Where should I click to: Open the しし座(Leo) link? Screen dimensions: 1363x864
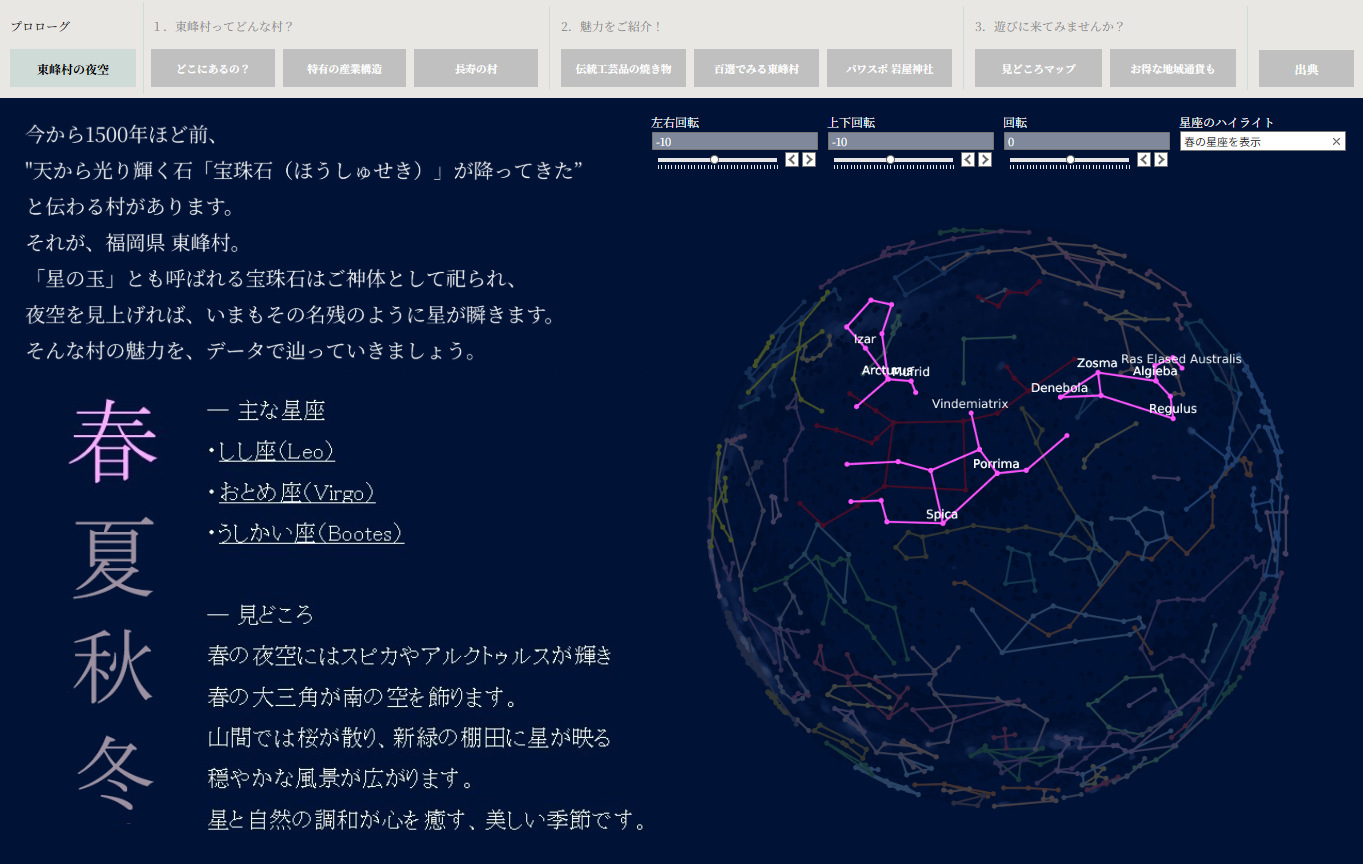276,452
